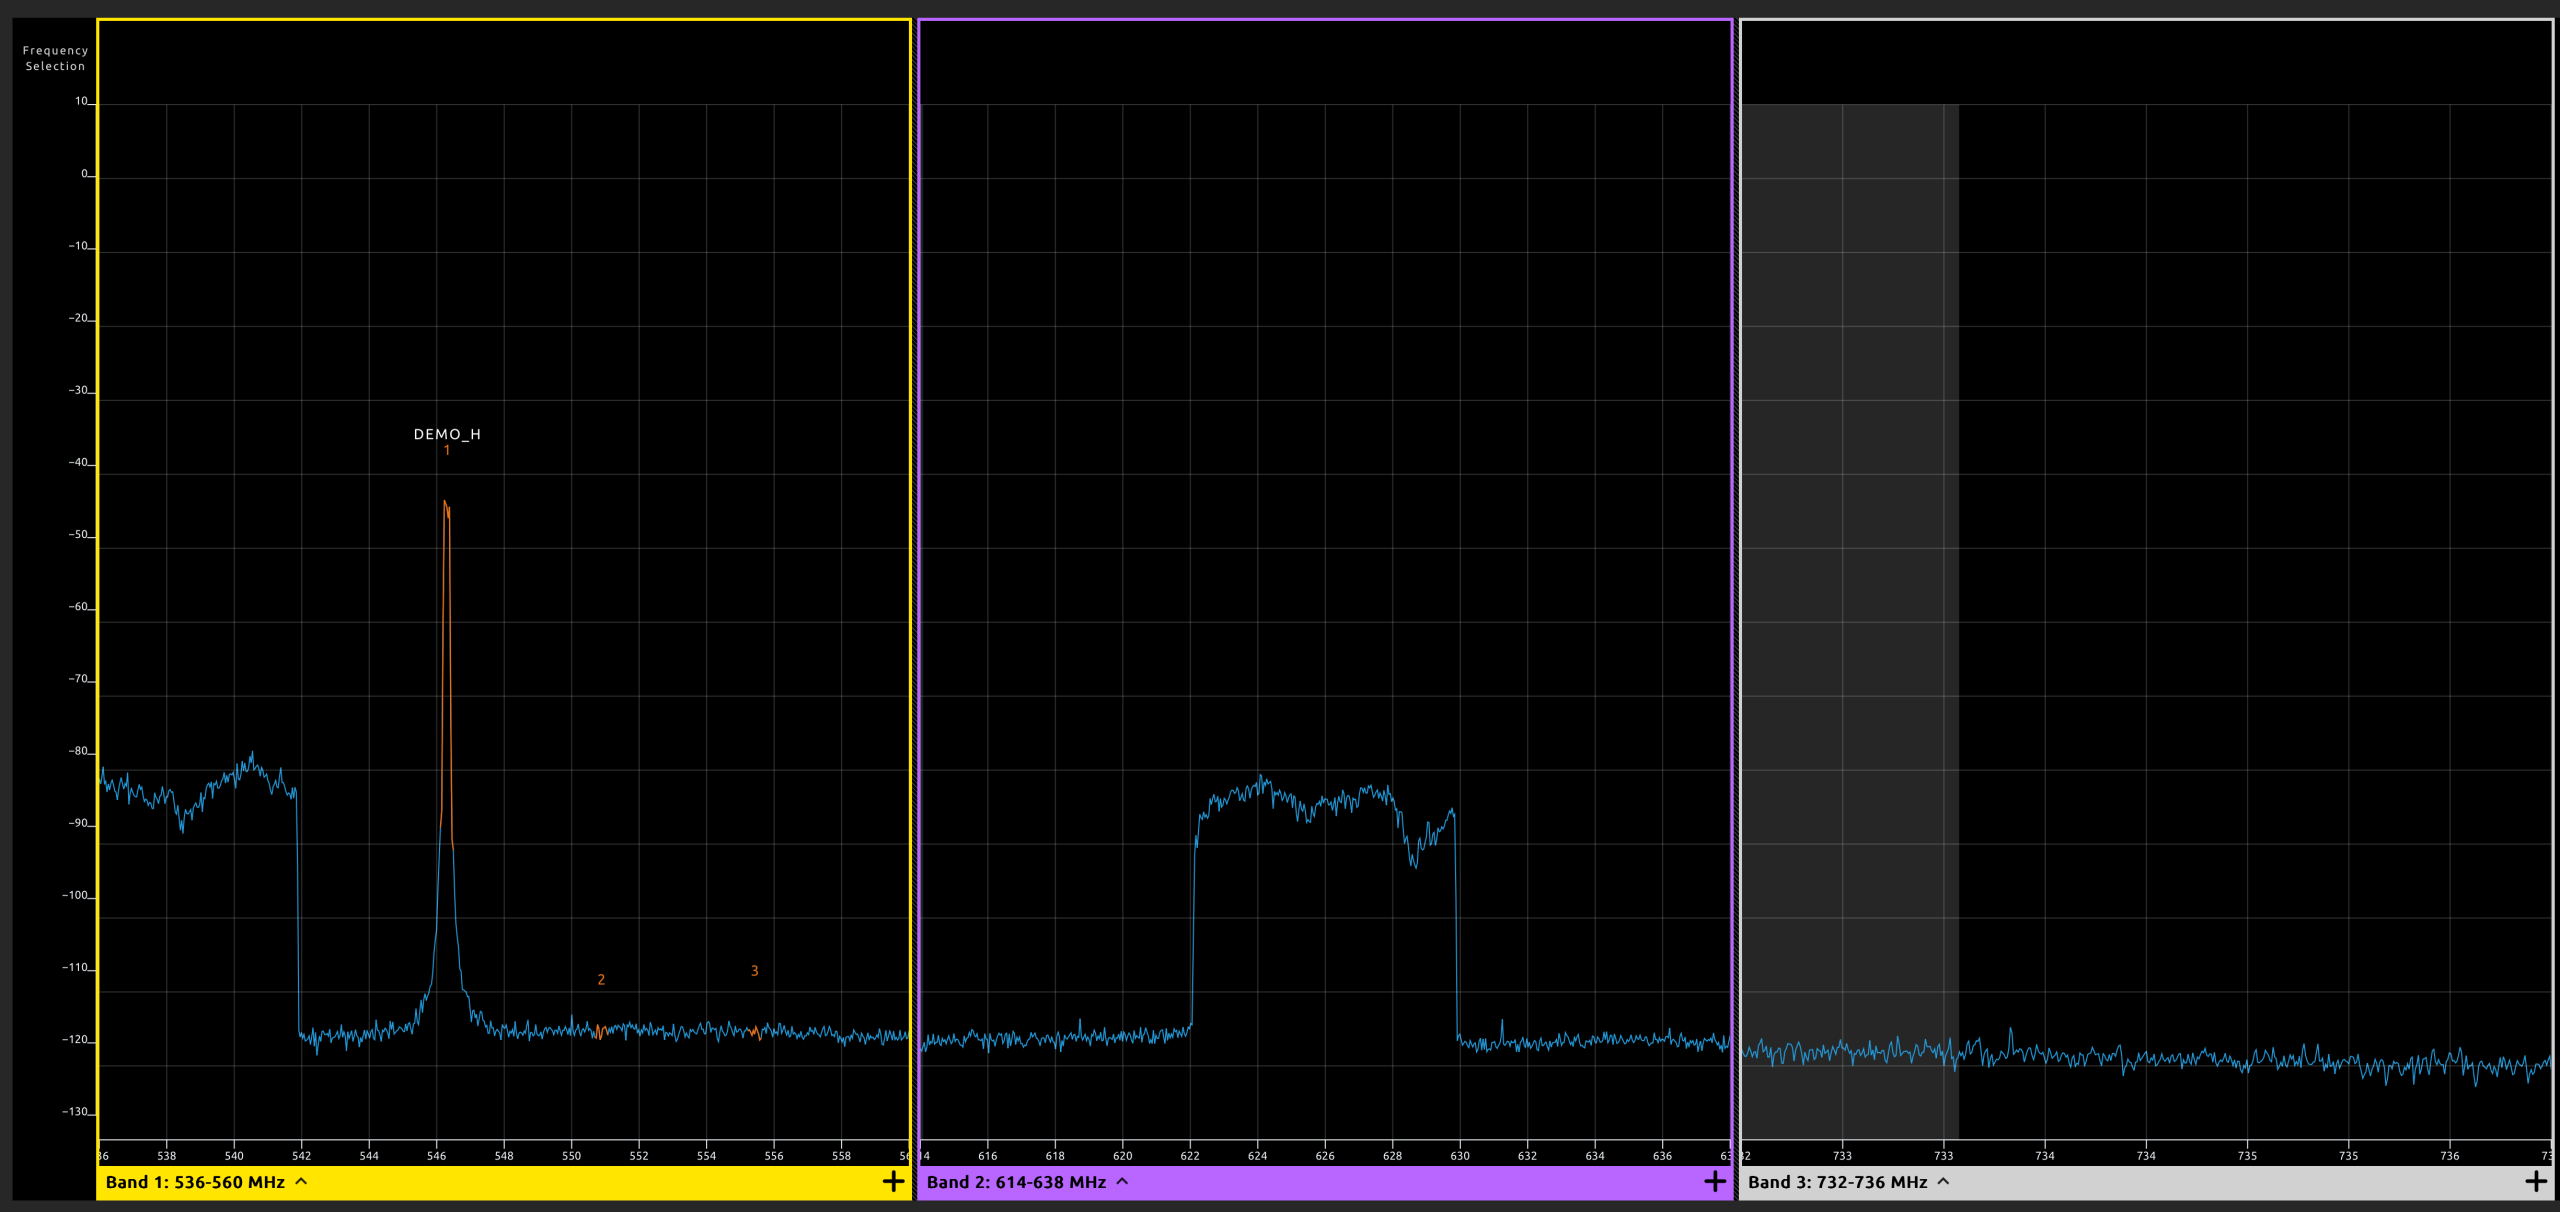The image size is (2560, 1212).
Task: Expand chevron next to Band 3: 732-736 MHz
Action: [1944, 1181]
